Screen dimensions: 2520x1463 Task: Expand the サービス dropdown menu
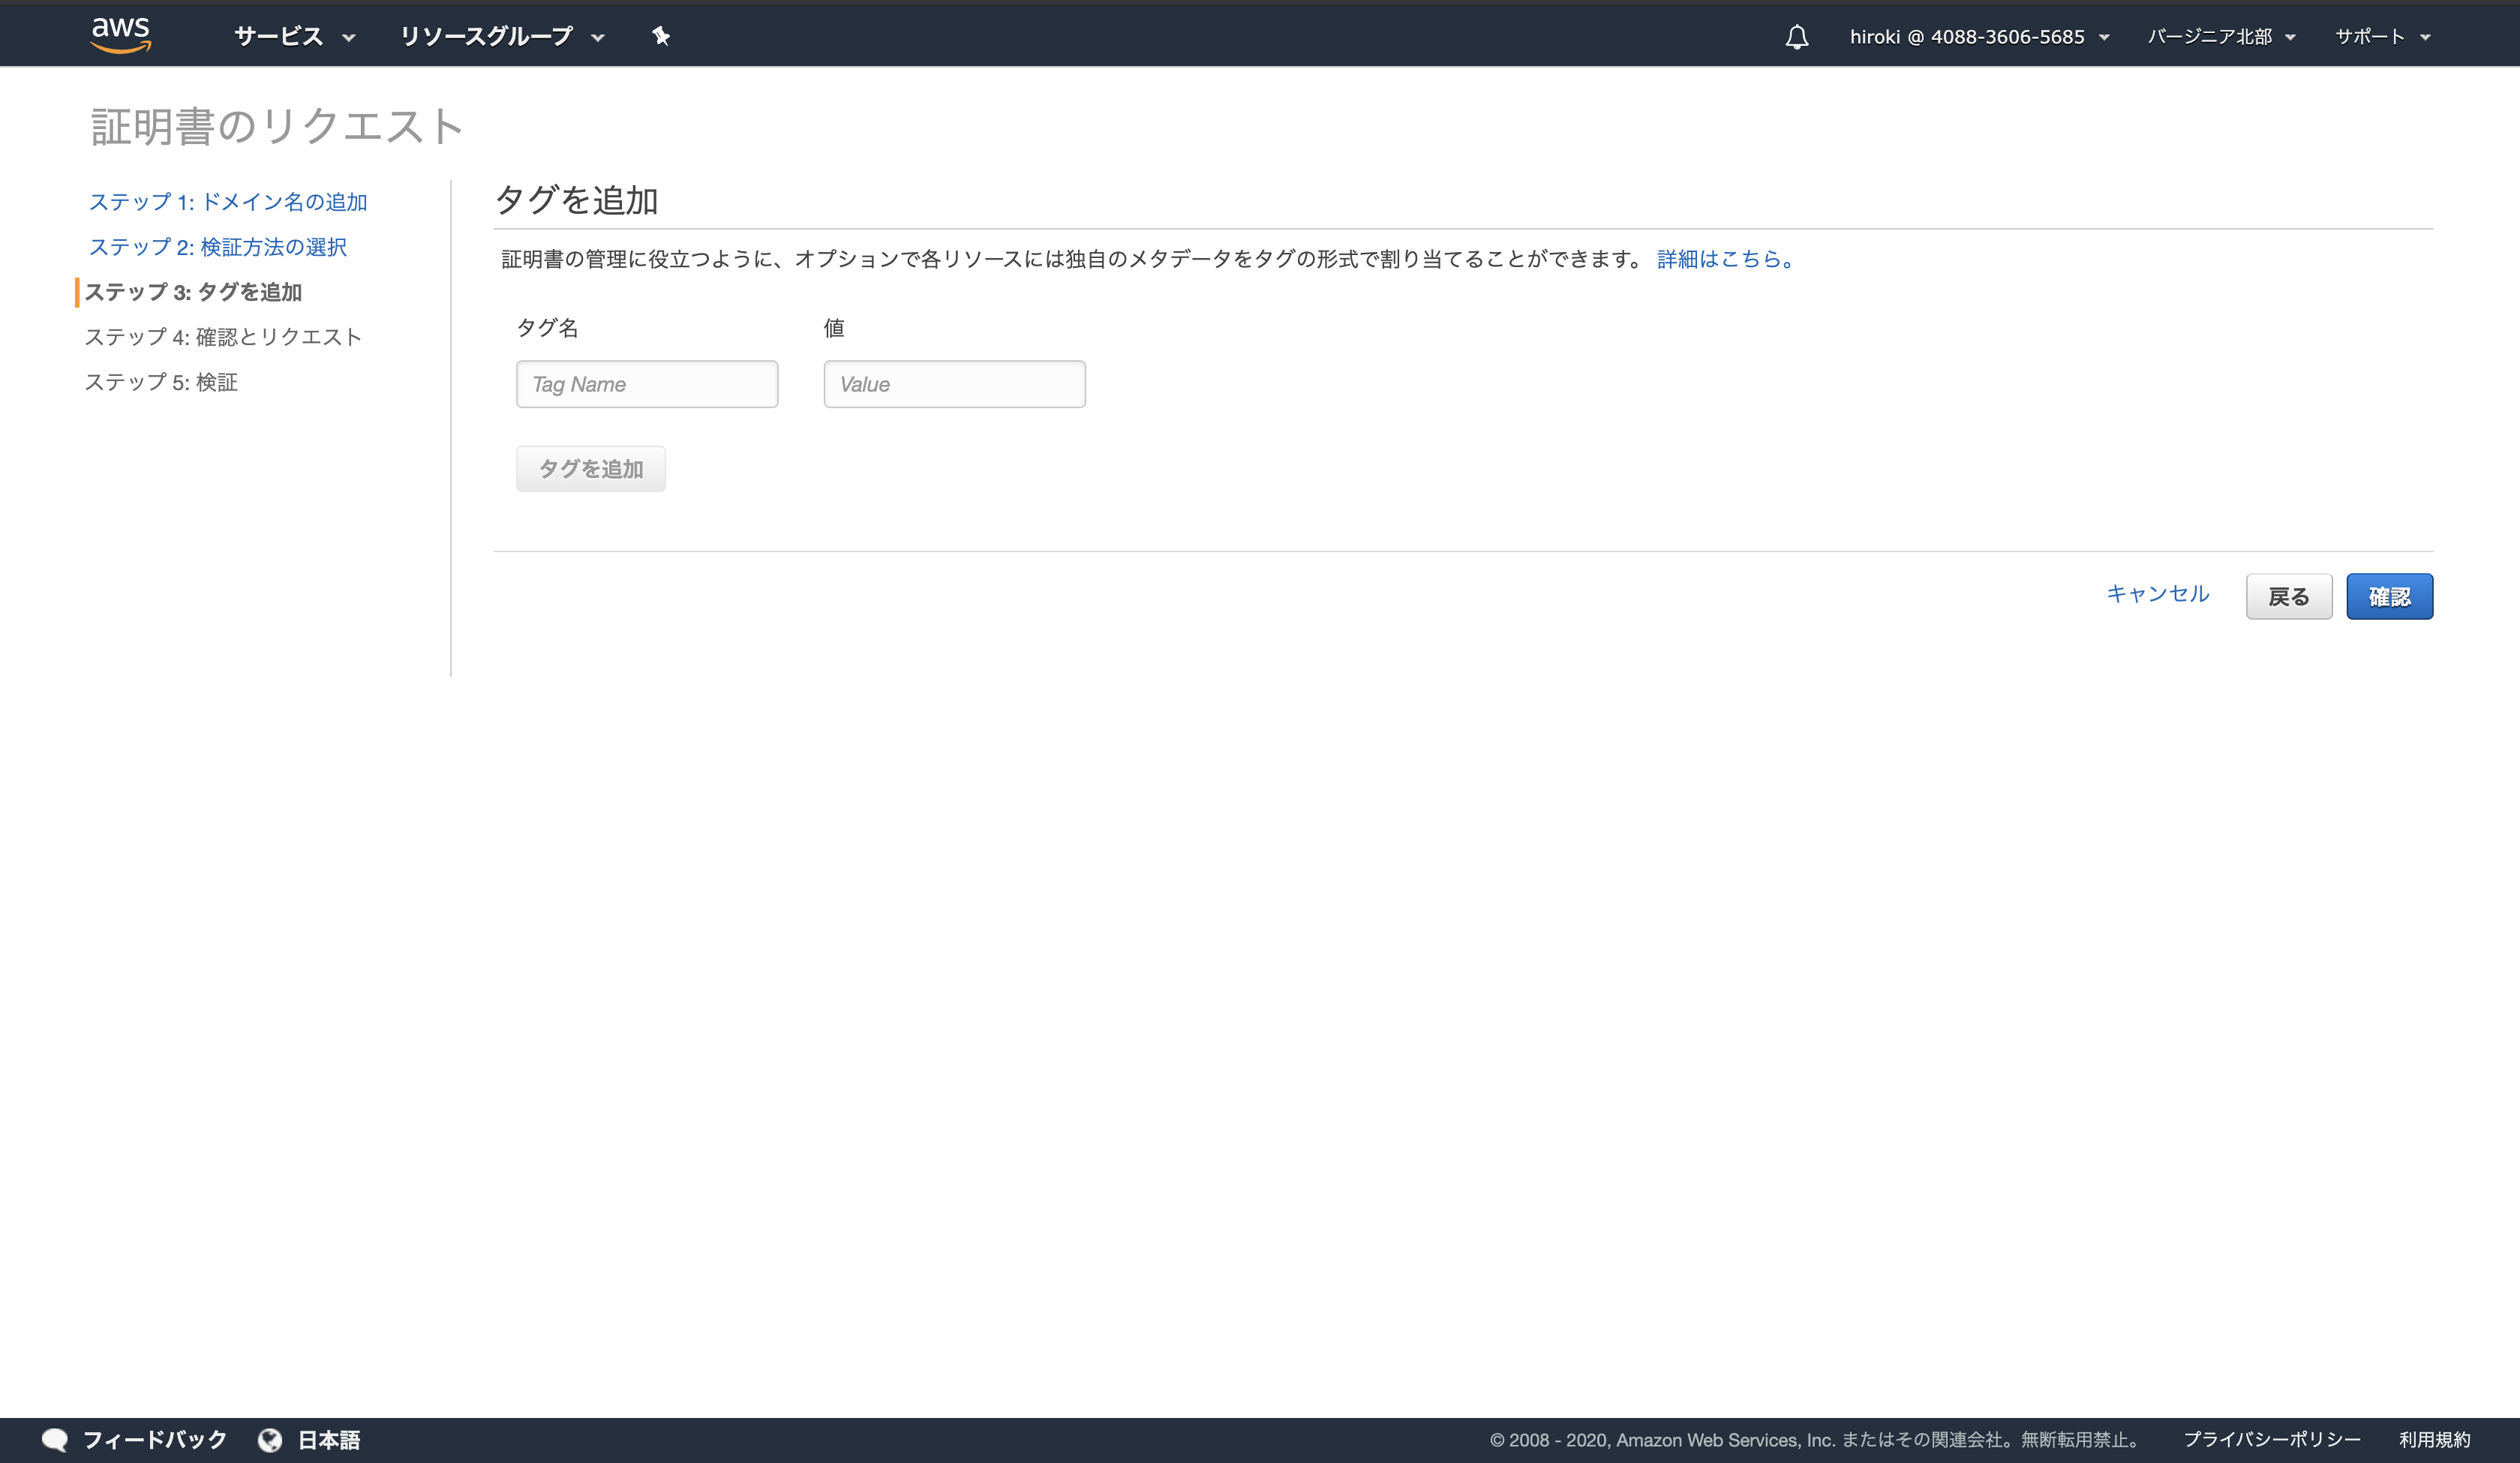pos(294,37)
